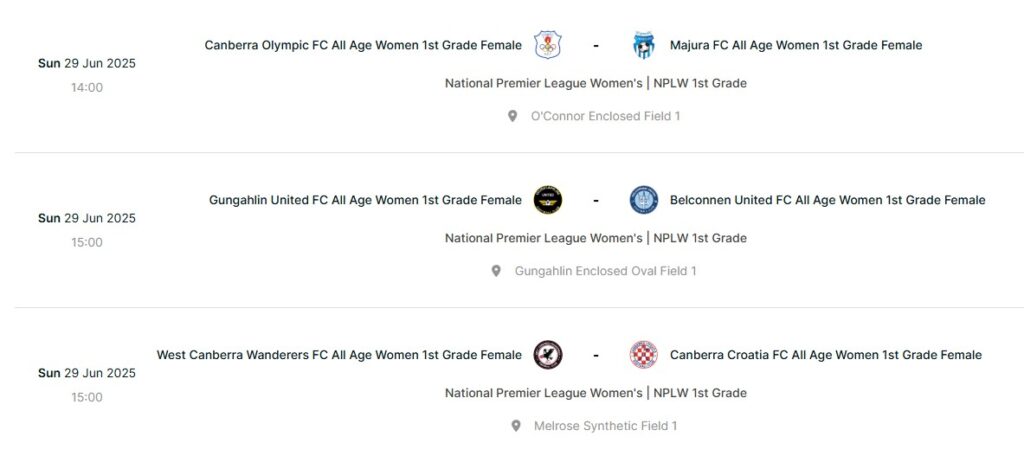
Task: Open Belconnen United FC team link
Action: coord(827,200)
